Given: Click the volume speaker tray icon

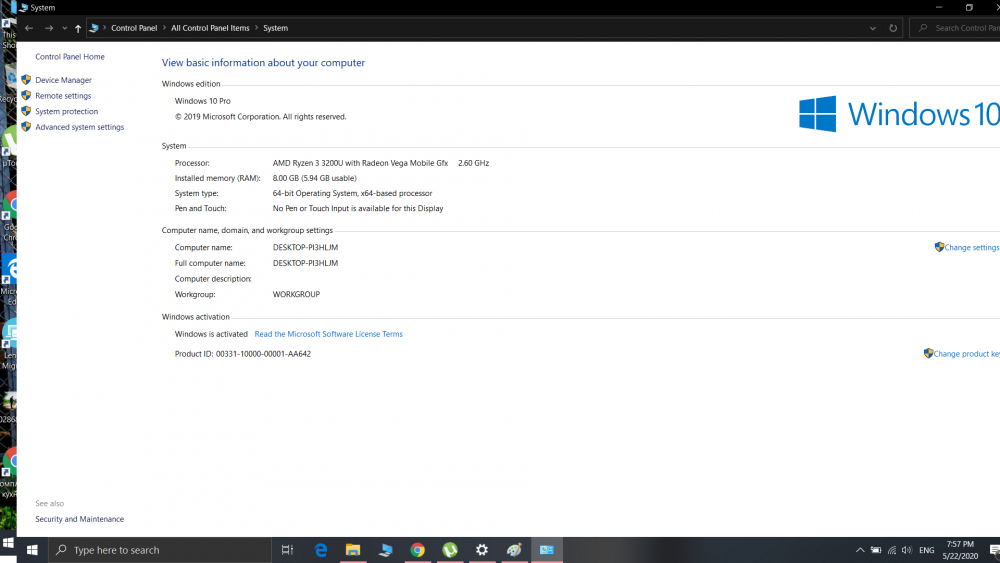Looking at the screenshot, I should [907, 550].
